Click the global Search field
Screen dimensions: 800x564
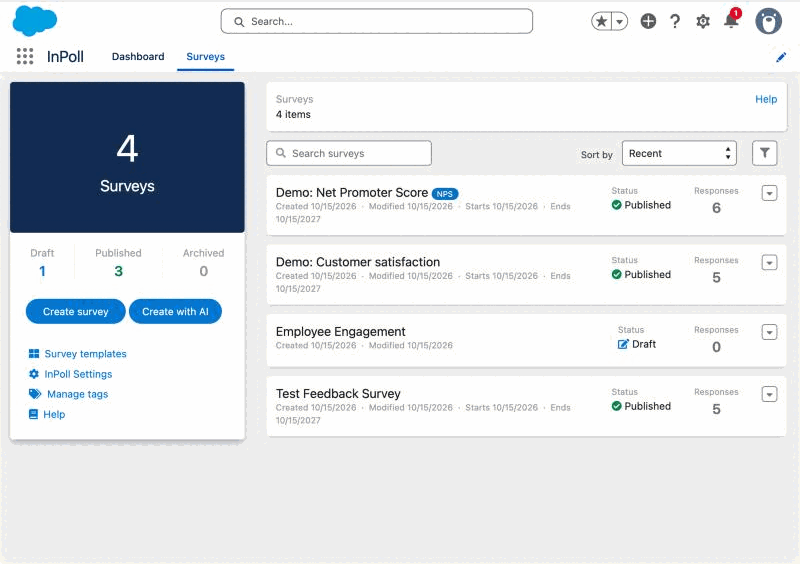click(377, 21)
